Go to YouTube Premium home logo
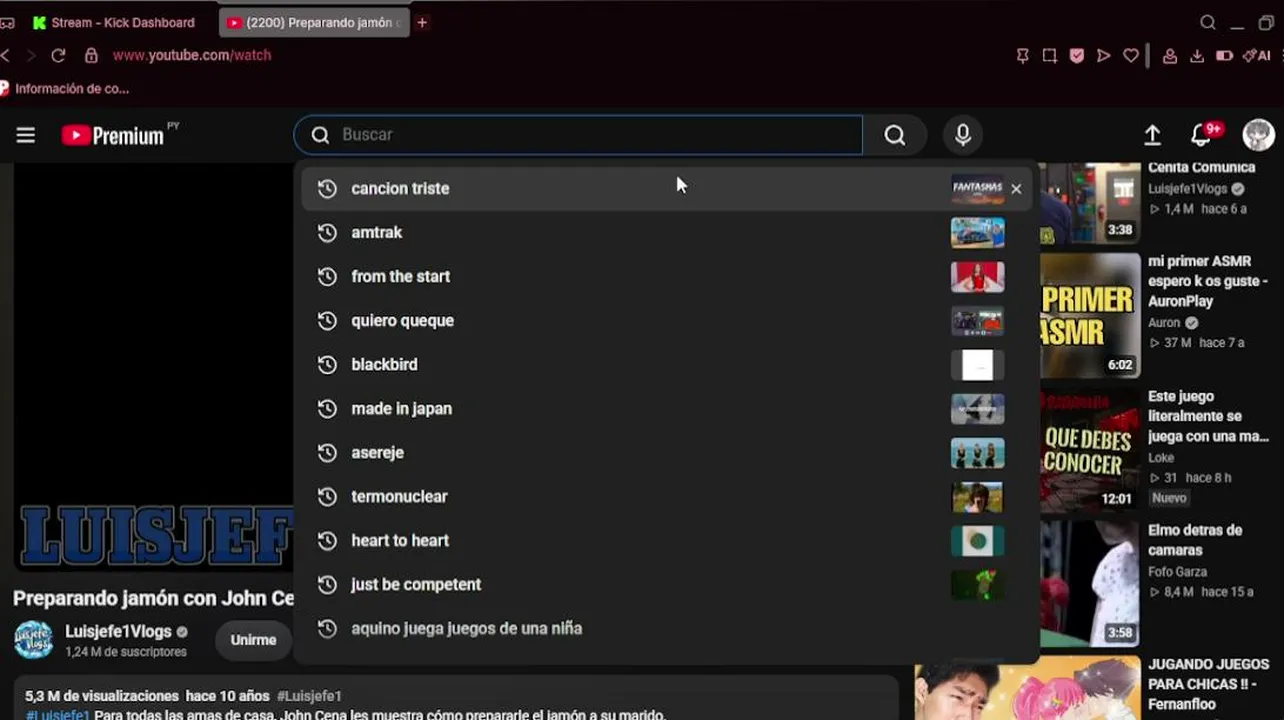 pyautogui.click(x=113, y=135)
